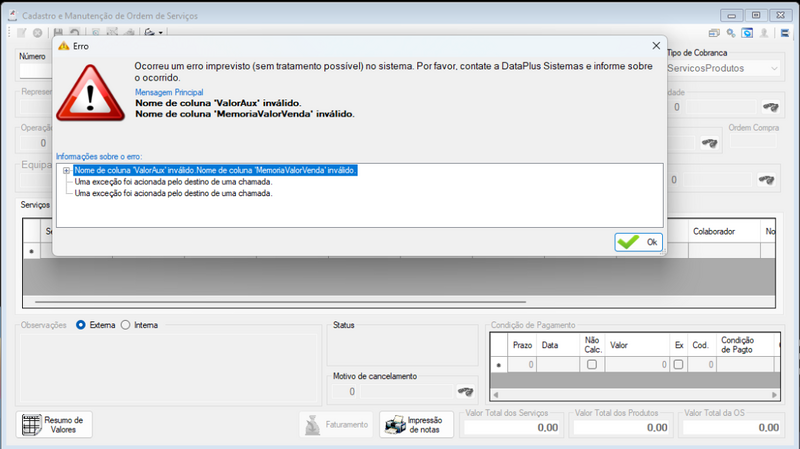Select the Interna observation radio button

[126, 325]
